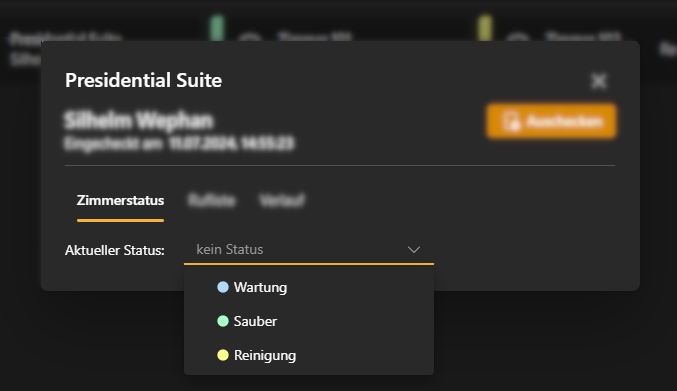Choose the Sauber status option
This screenshot has width=677, height=391.
click(x=309, y=322)
